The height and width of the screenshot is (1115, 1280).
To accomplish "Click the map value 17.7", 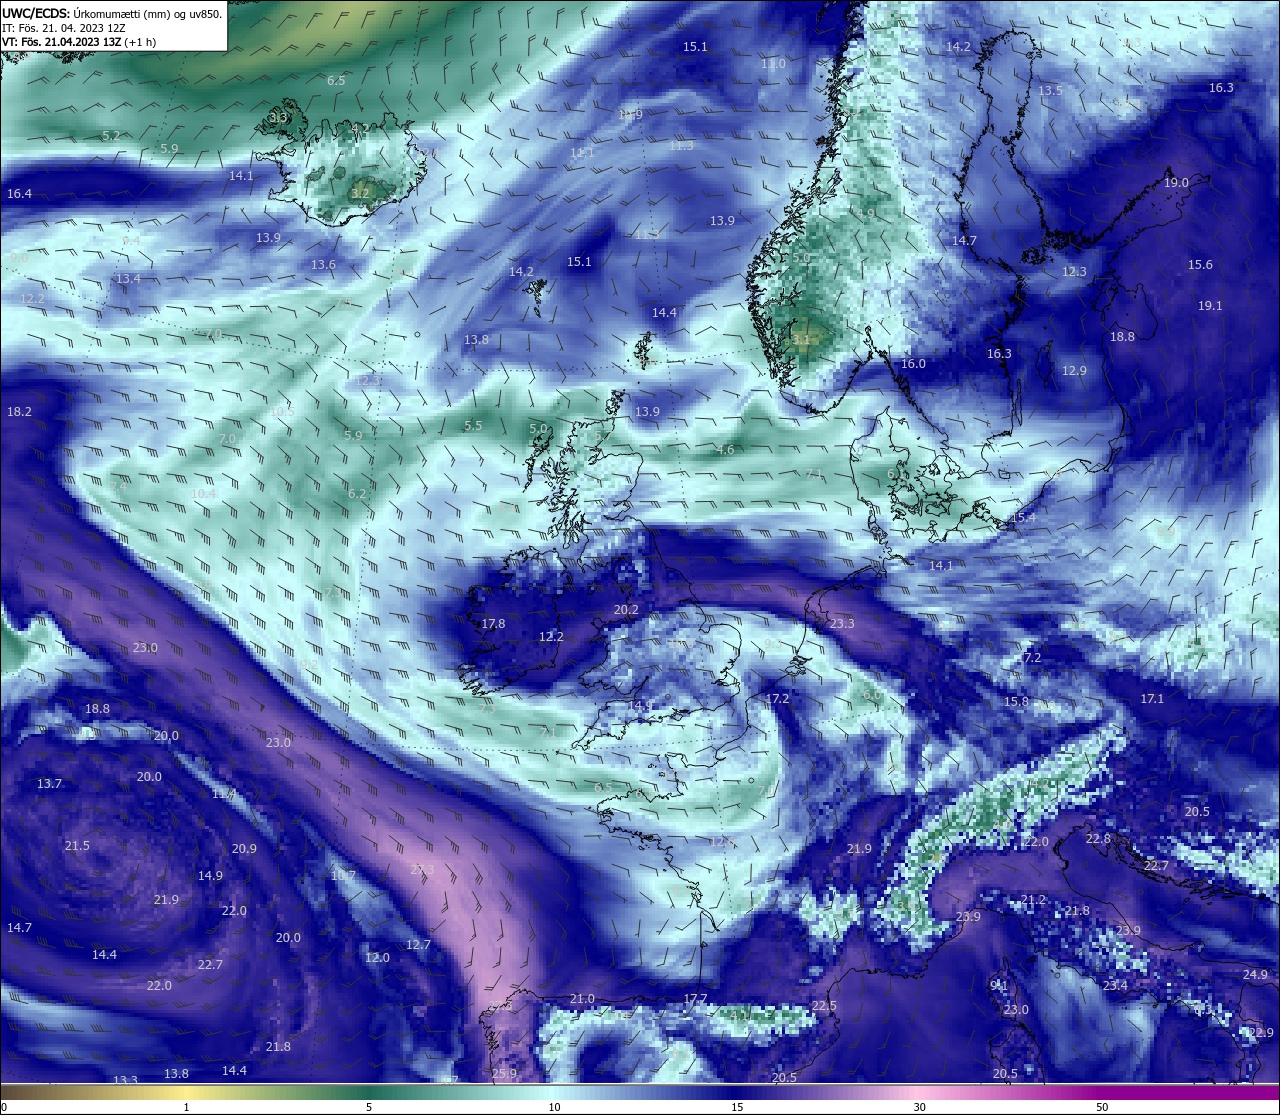I will point(695,998).
